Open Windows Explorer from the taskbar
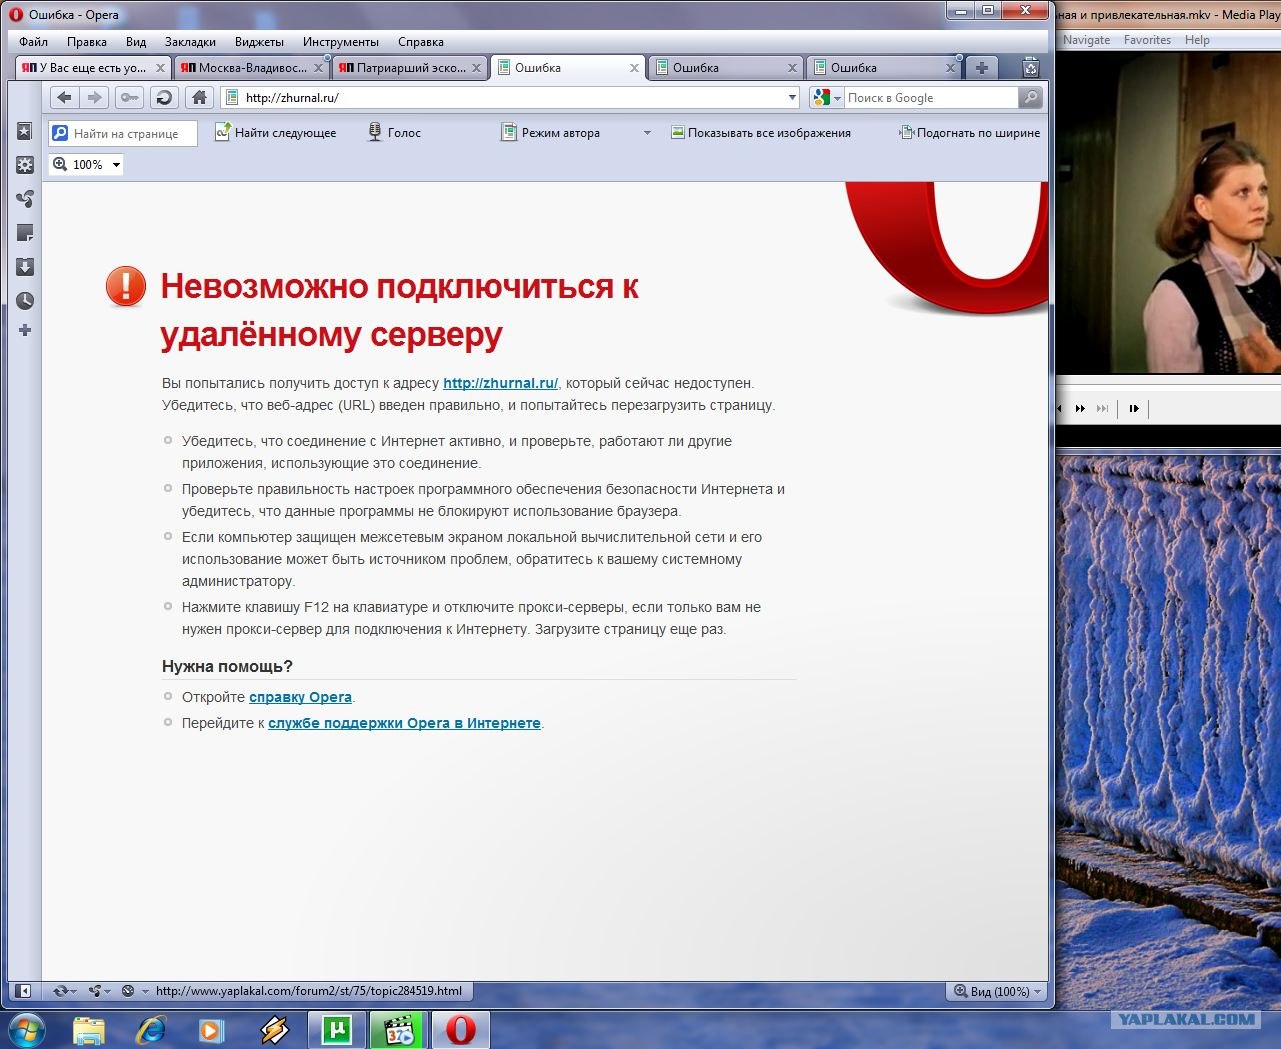This screenshot has width=1281, height=1049. 89,1029
